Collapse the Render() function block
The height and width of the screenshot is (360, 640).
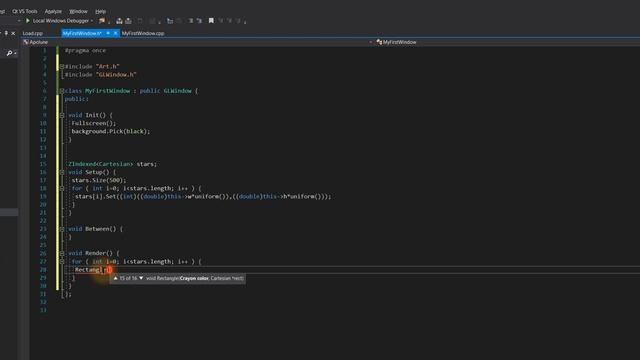(x=62, y=253)
